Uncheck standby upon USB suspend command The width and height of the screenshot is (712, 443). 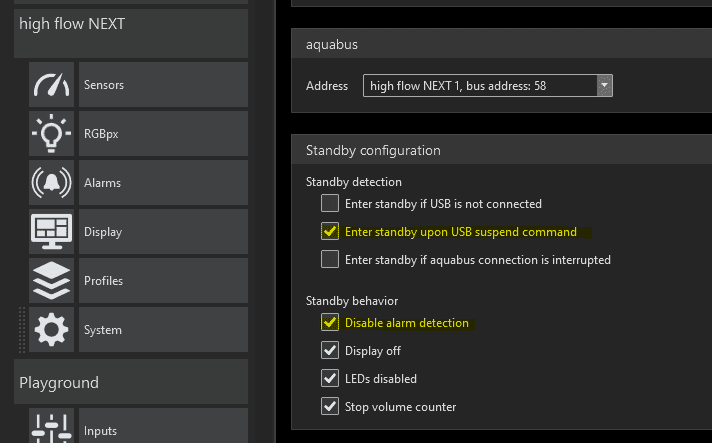(x=330, y=231)
